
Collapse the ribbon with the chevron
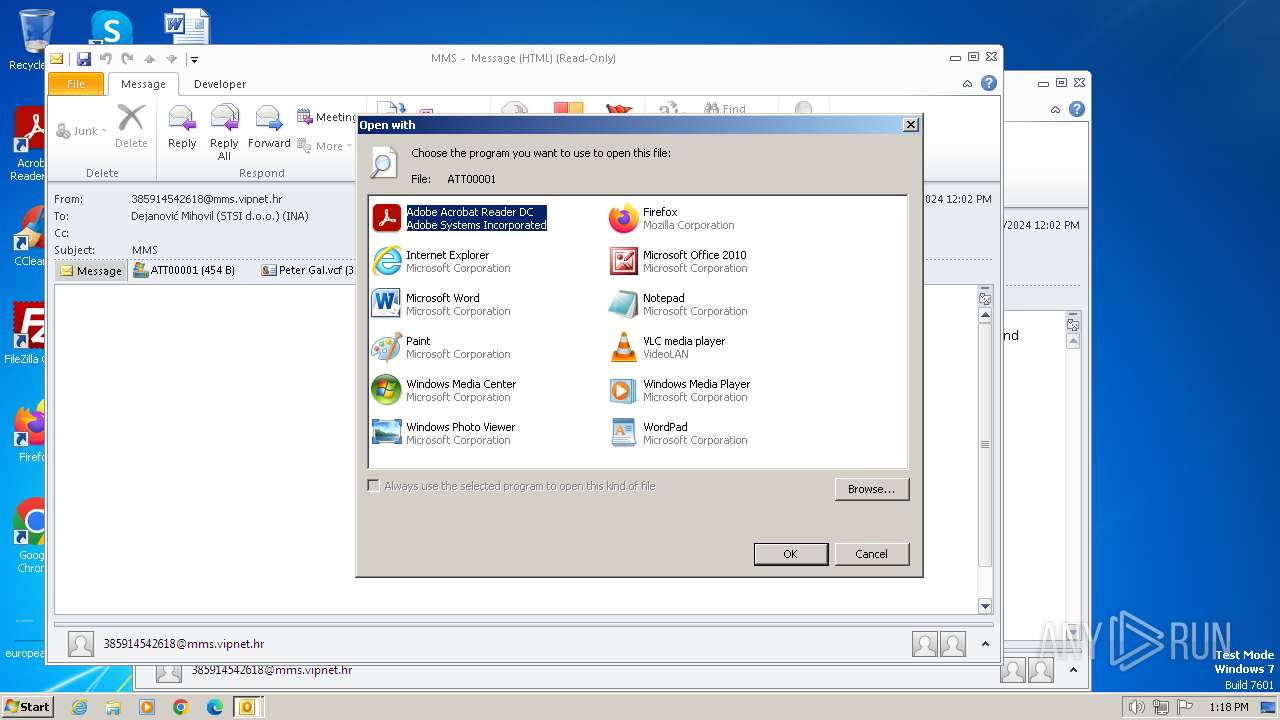click(x=967, y=84)
